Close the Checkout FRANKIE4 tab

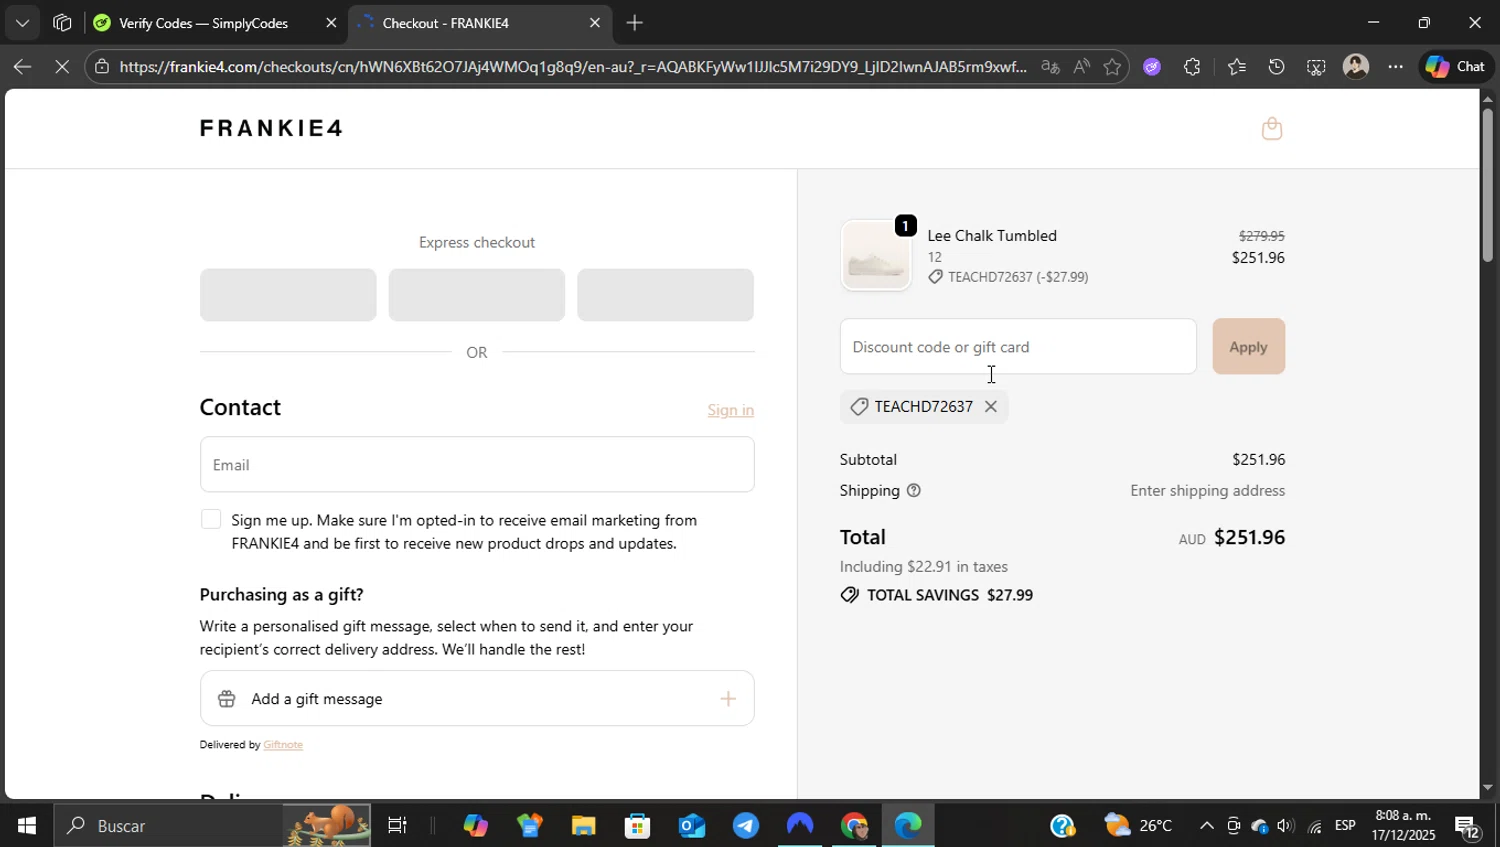coord(595,23)
